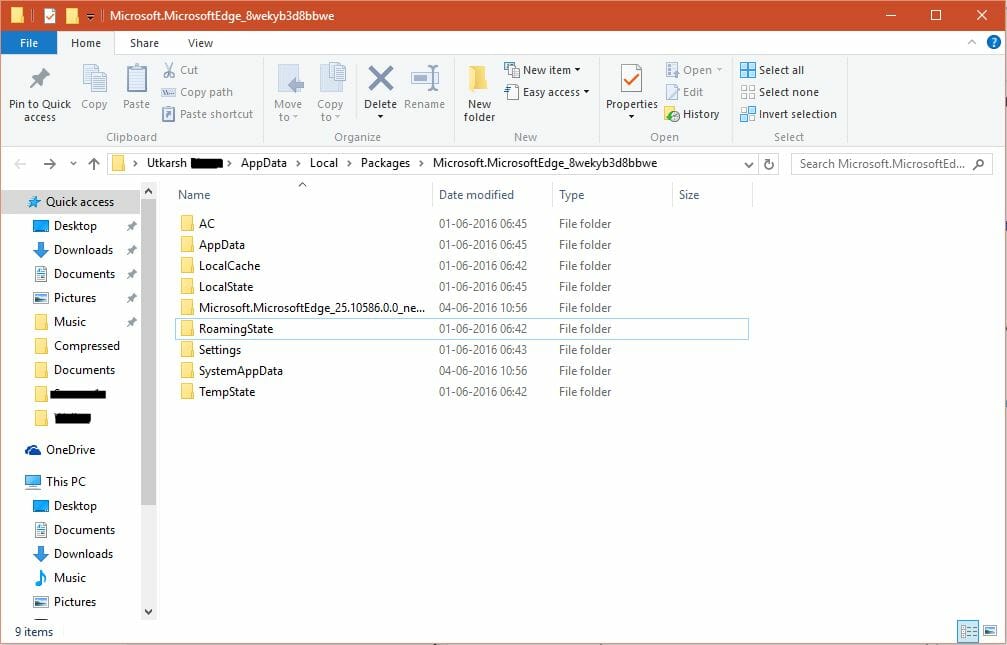
Task: Invert the current selection
Action: coord(789,114)
